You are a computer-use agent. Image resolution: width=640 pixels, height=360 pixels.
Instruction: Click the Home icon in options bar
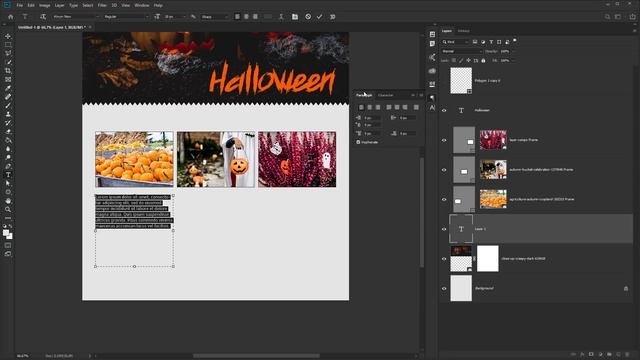click(11, 17)
